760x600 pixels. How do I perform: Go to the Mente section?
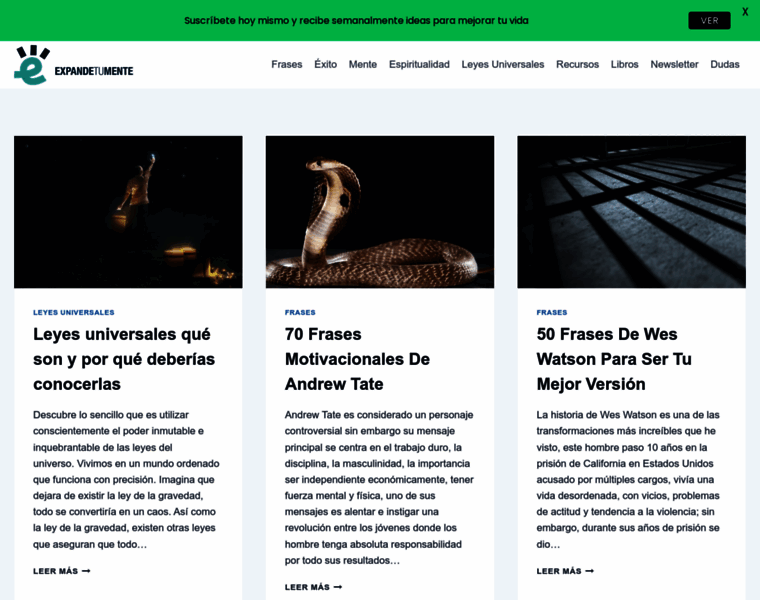click(x=363, y=64)
